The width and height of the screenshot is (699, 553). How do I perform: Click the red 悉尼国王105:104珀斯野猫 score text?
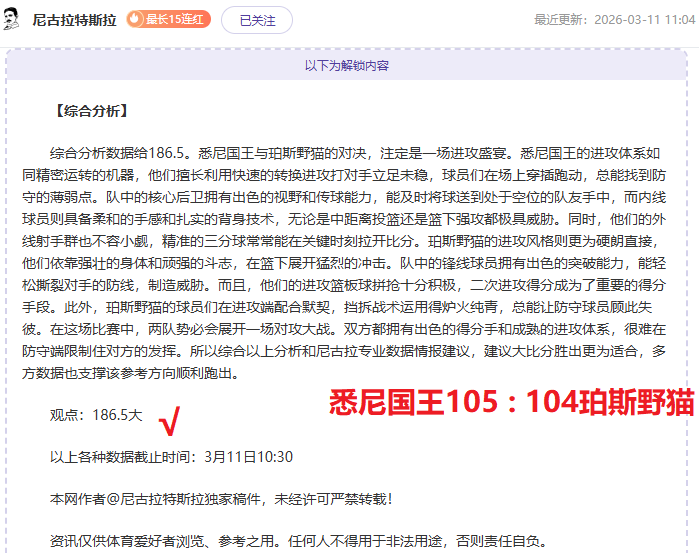[511, 402]
